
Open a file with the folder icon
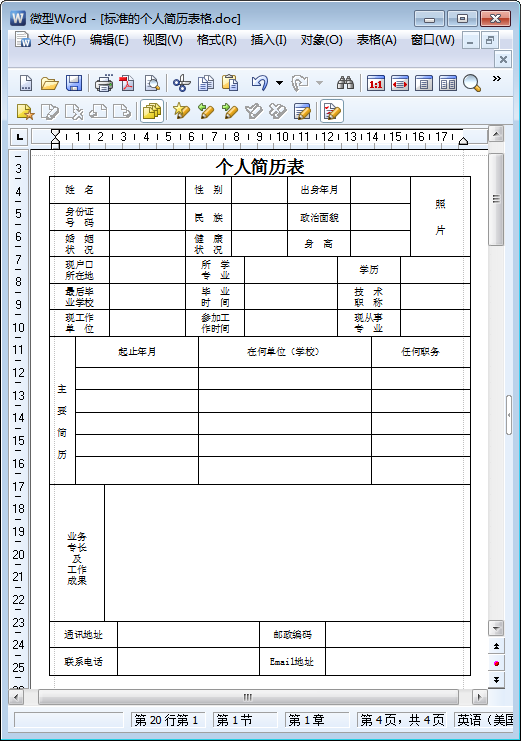(x=50, y=83)
